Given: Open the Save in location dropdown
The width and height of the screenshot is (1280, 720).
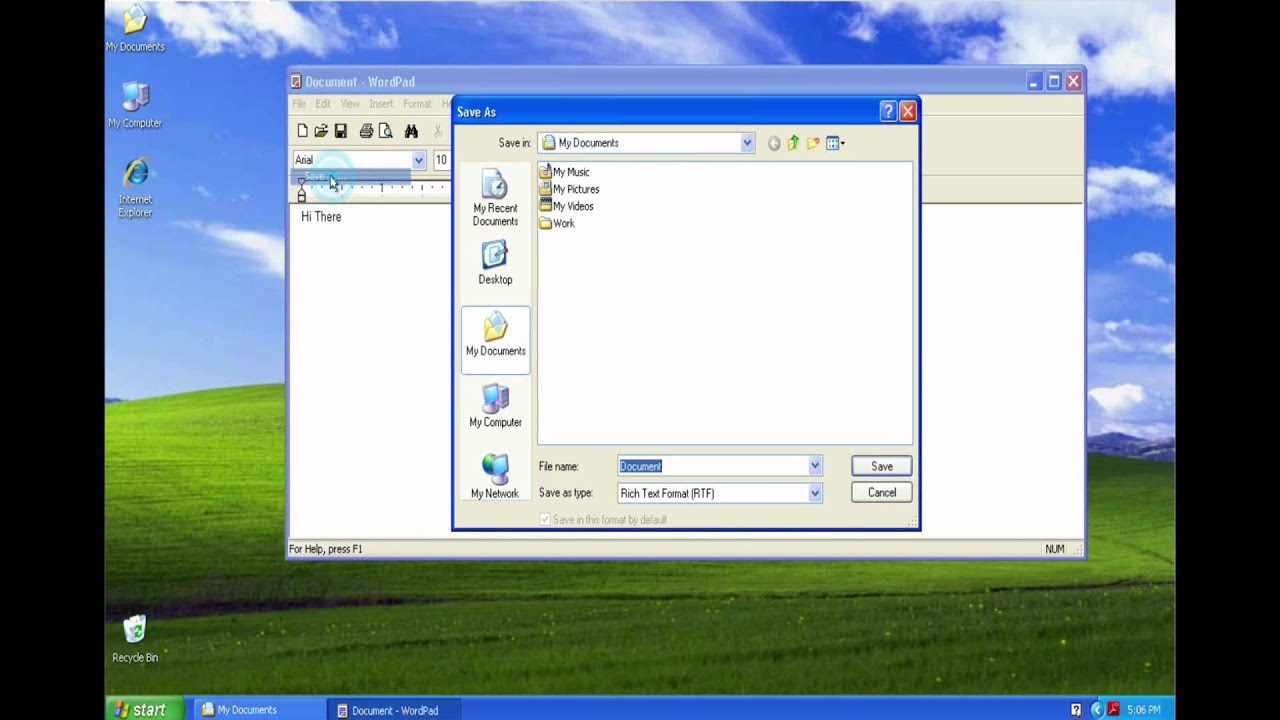Looking at the screenshot, I should click(747, 143).
